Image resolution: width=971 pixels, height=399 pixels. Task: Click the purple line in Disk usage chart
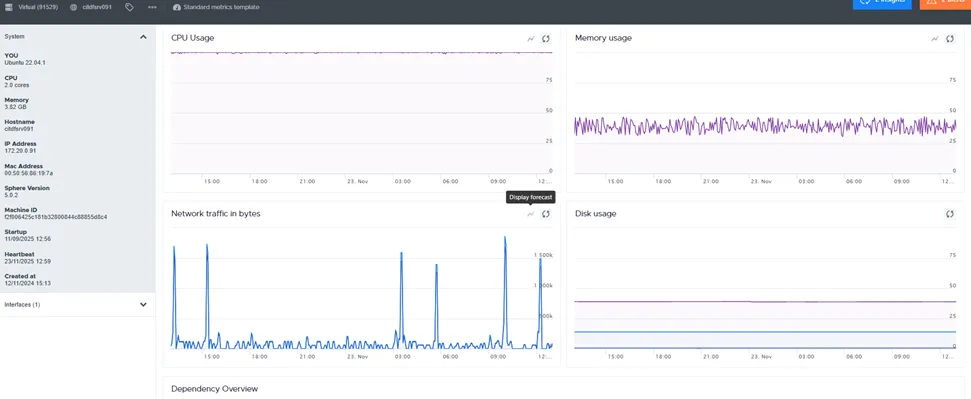click(x=765, y=301)
